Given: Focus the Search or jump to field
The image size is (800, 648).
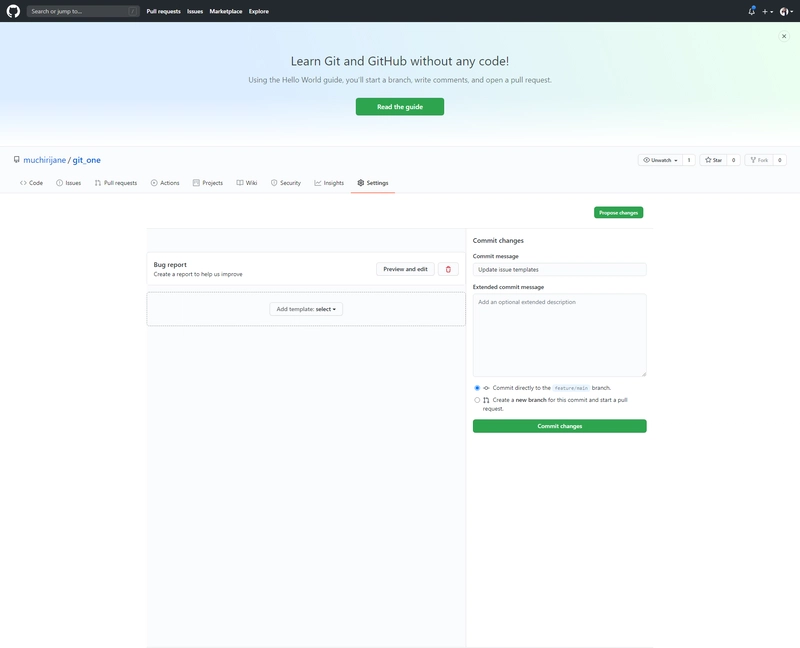Looking at the screenshot, I should pos(83,11).
